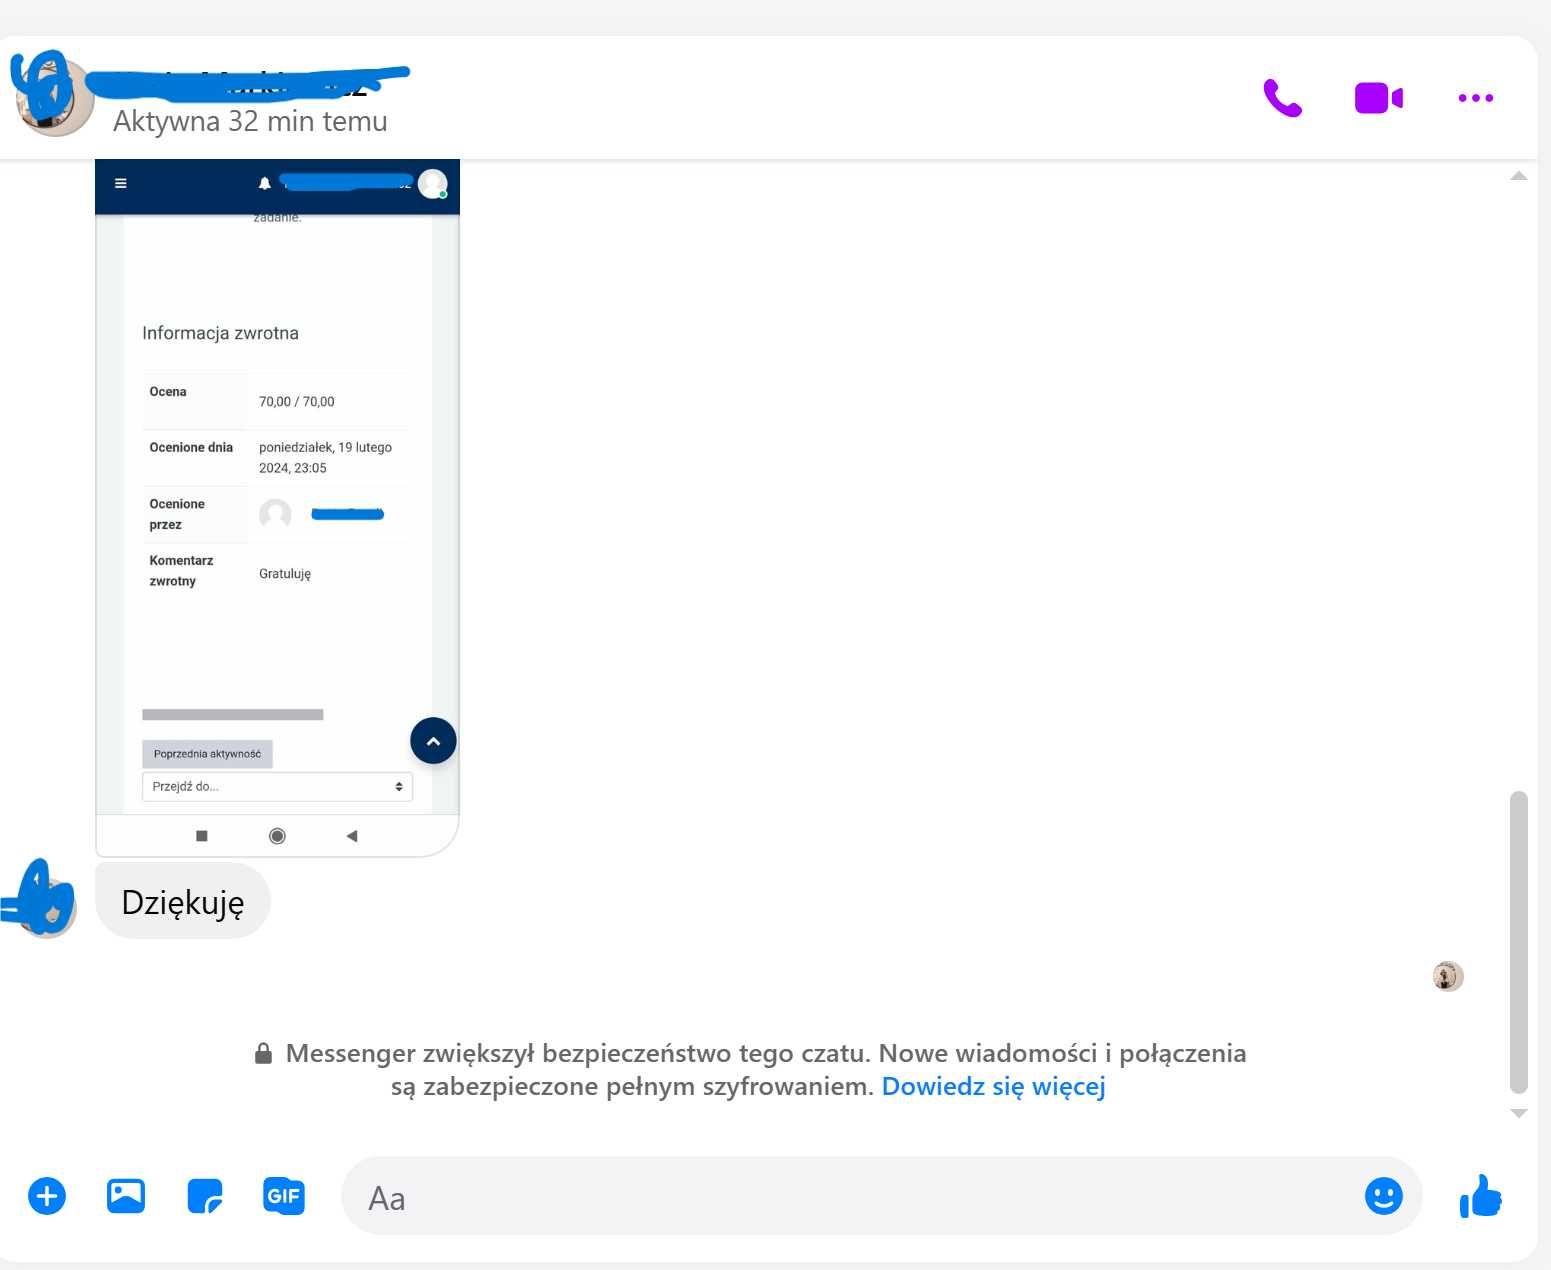This screenshot has width=1551, height=1270.
Task: Click the scrollbar down arrow
Action: (x=1519, y=1113)
